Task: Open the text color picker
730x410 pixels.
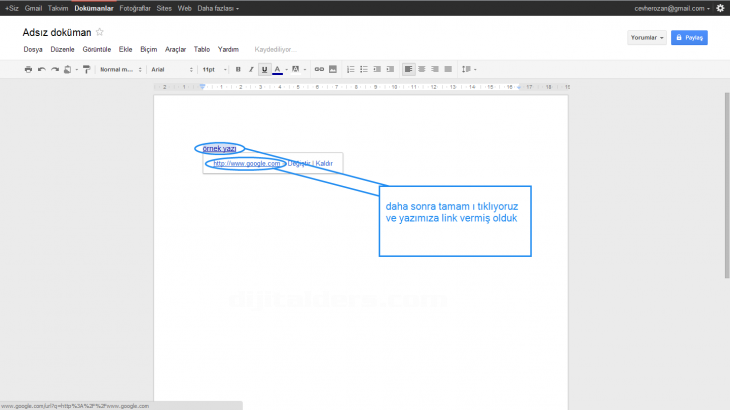Action: (279, 69)
